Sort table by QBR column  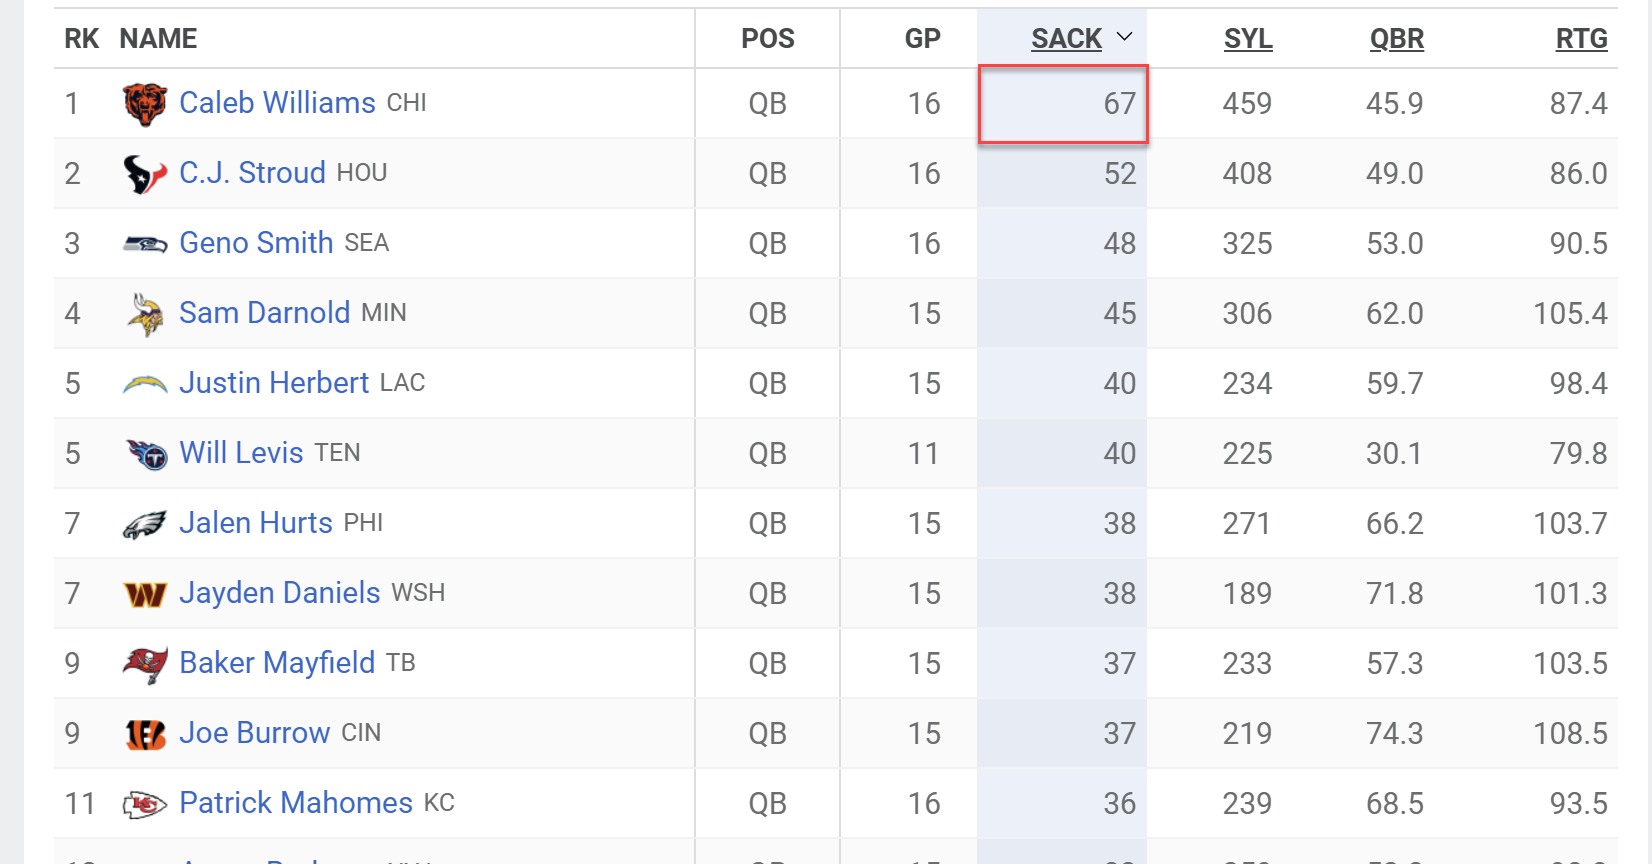(x=1396, y=39)
